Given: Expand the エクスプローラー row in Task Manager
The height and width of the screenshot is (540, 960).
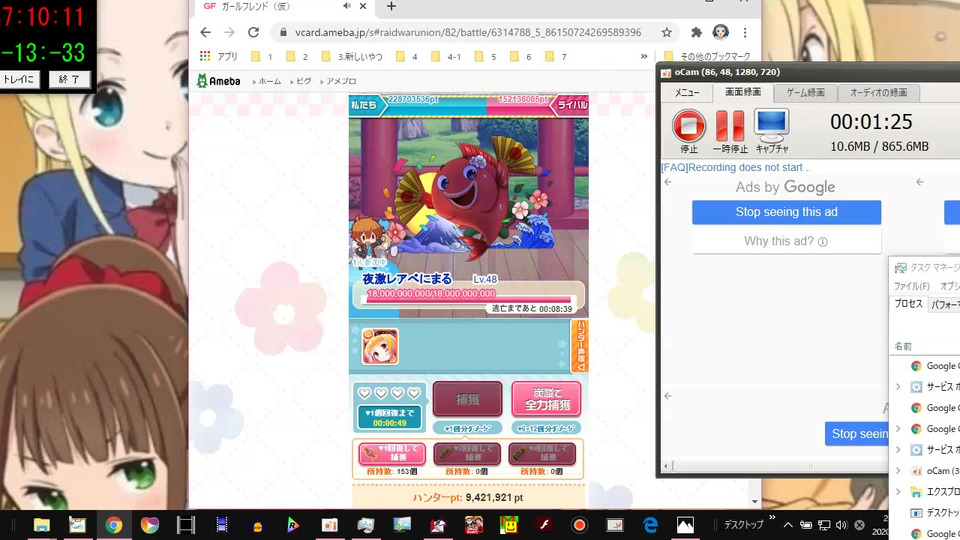Looking at the screenshot, I should [x=898, y=492].
